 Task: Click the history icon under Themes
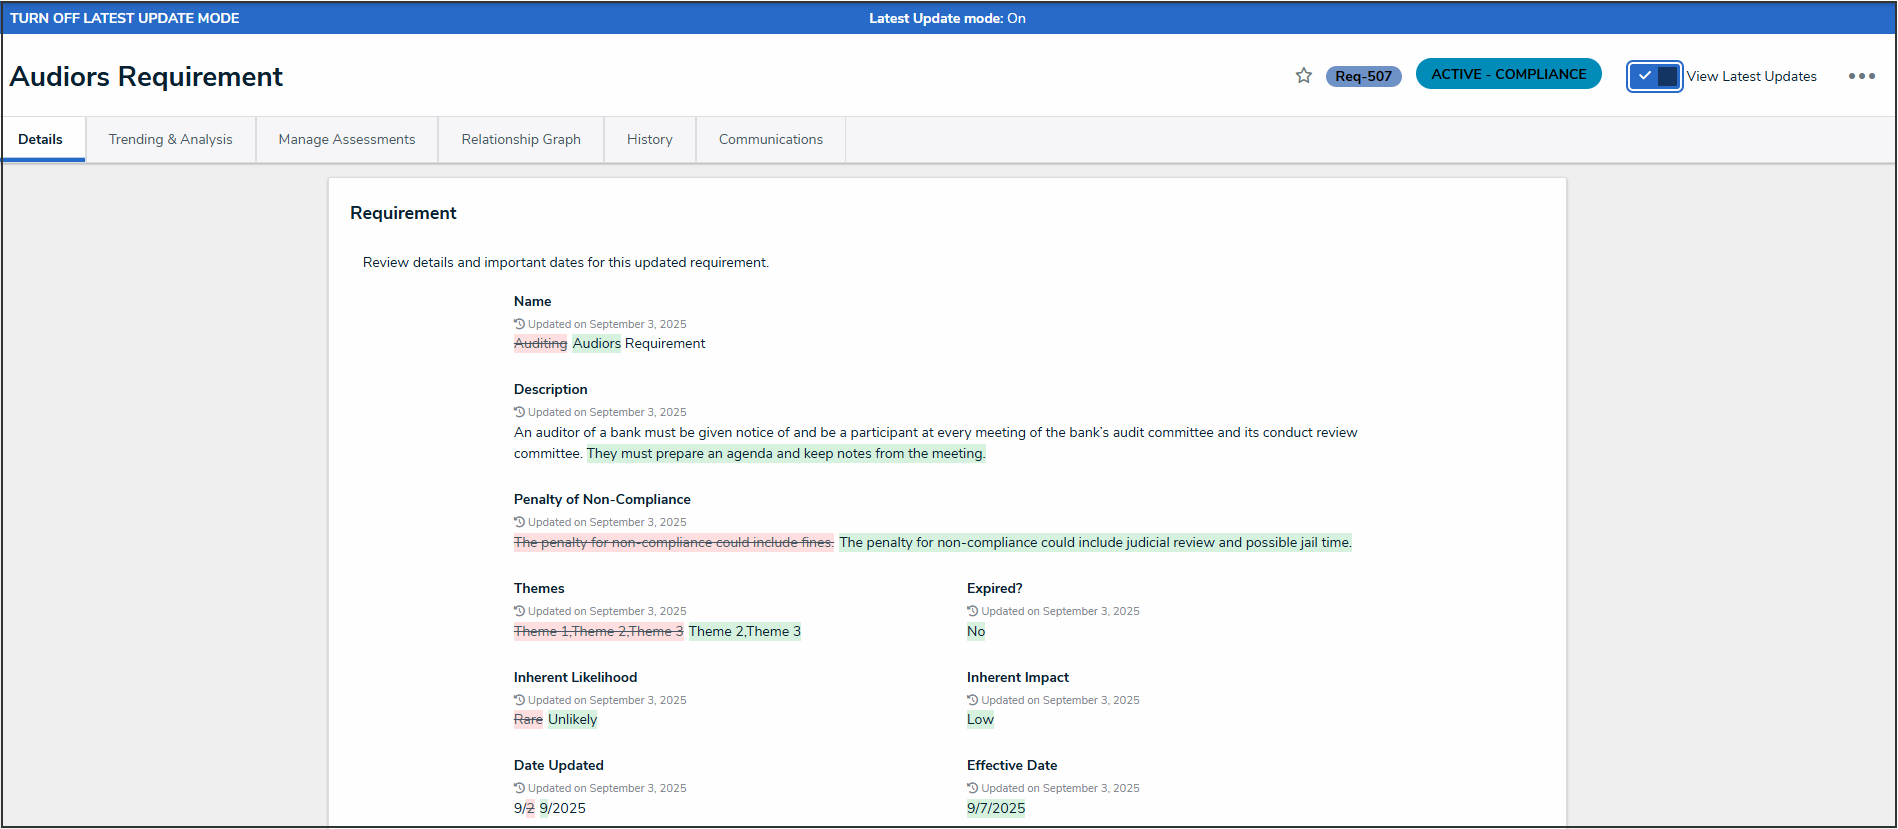(519, 611)
